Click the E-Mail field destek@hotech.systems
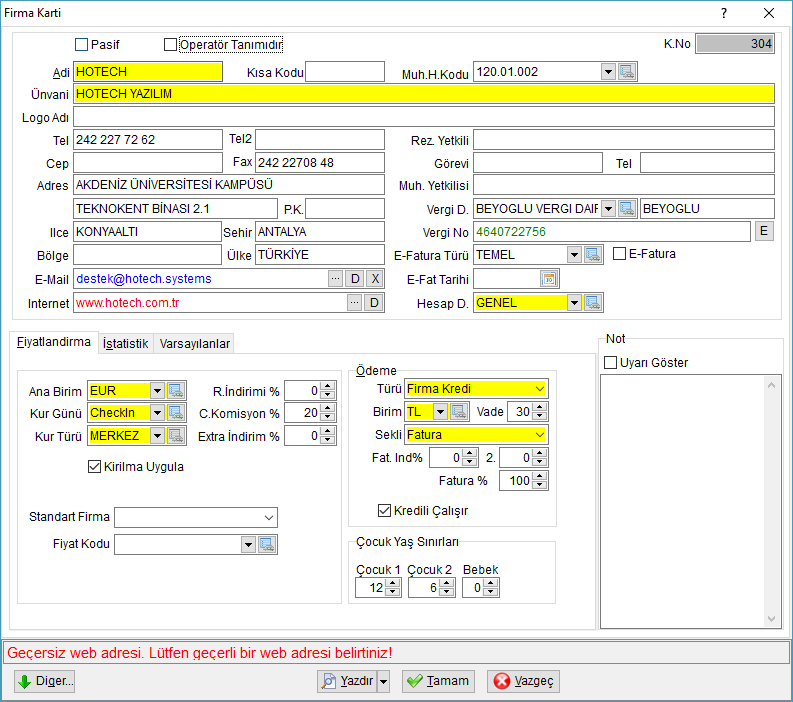Screen dimensions: 793x702 (x=201, y=279)
